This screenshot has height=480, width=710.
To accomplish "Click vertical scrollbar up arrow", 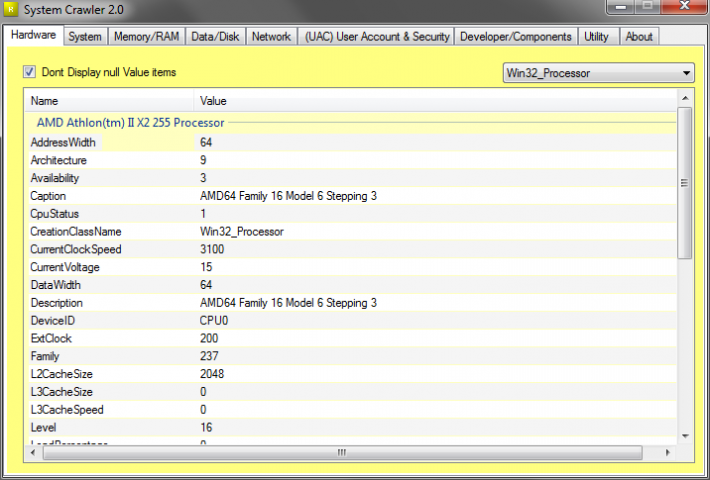I will pyautogui.click(x=685, y=98).
